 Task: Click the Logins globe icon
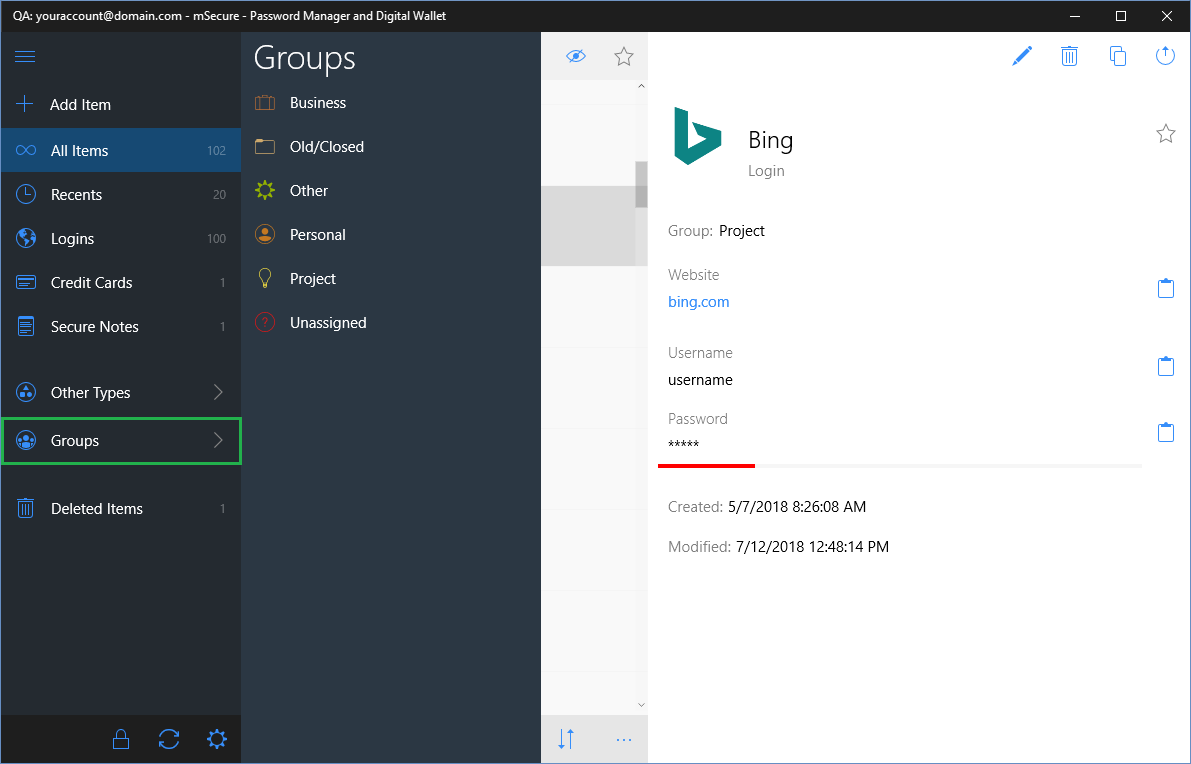[x=26, y=238]
